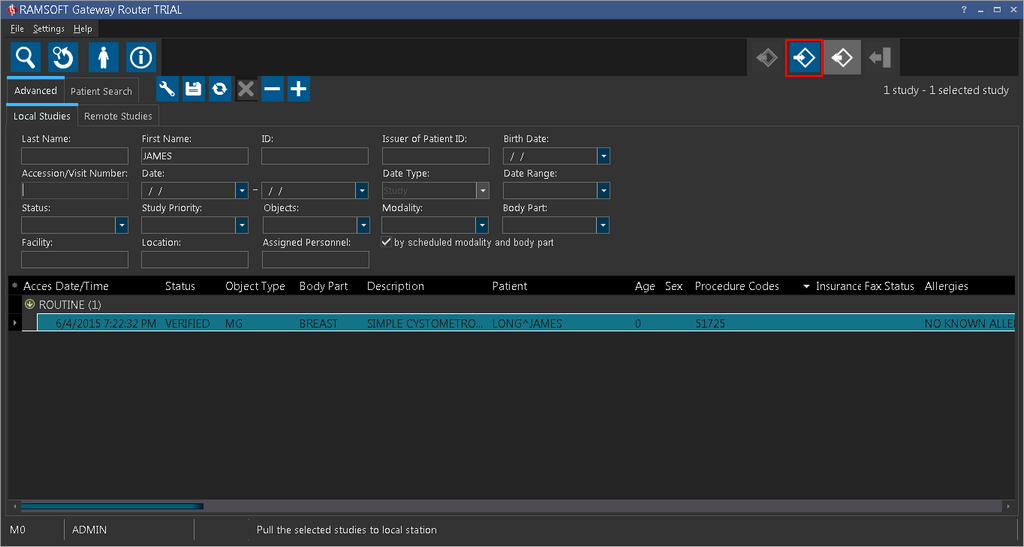The image size is (1024, 547).
Task: Toggle 'by scheduled modality and body part' checkbox
Action: (387, 242)
